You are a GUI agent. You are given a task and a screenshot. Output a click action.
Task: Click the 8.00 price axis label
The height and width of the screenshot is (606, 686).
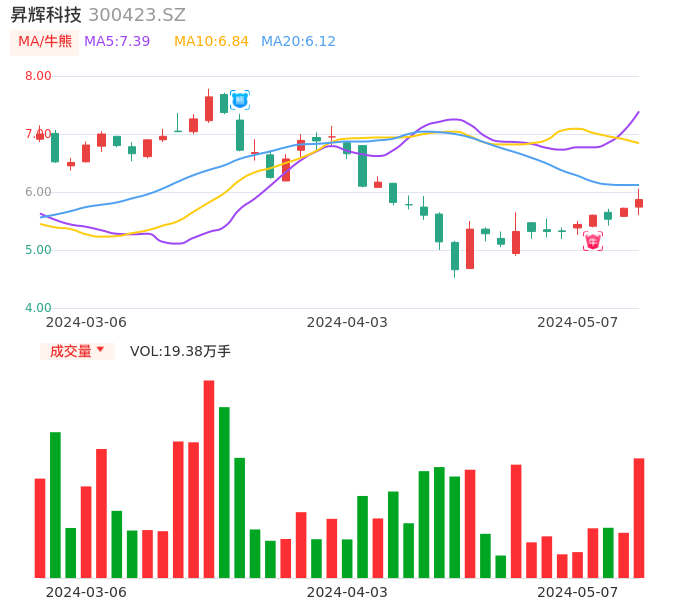point(38,76)
